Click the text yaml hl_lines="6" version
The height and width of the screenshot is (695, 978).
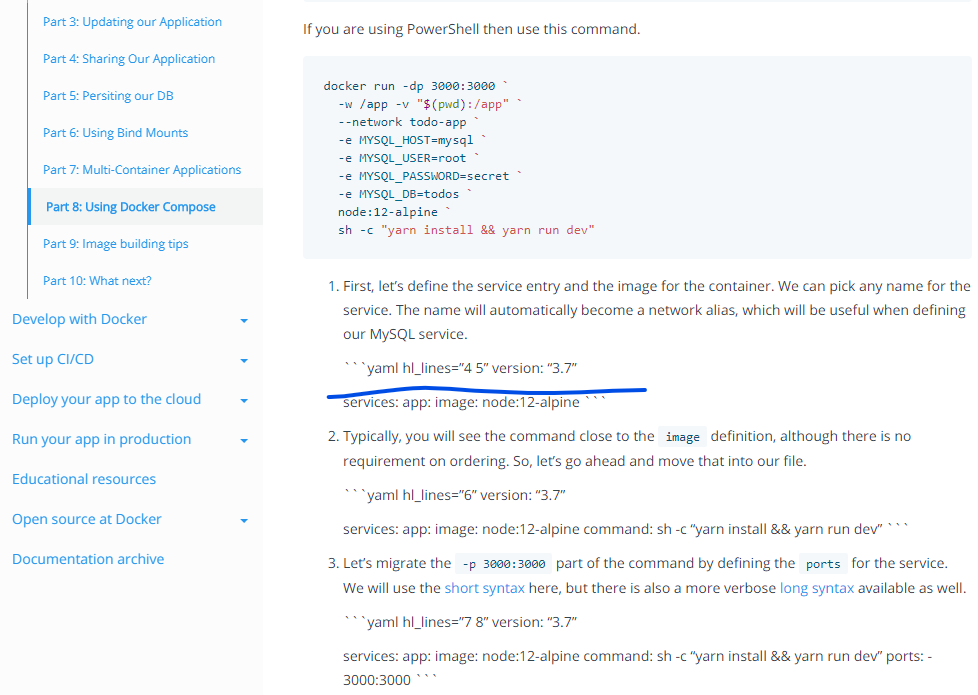coord(454,495)
